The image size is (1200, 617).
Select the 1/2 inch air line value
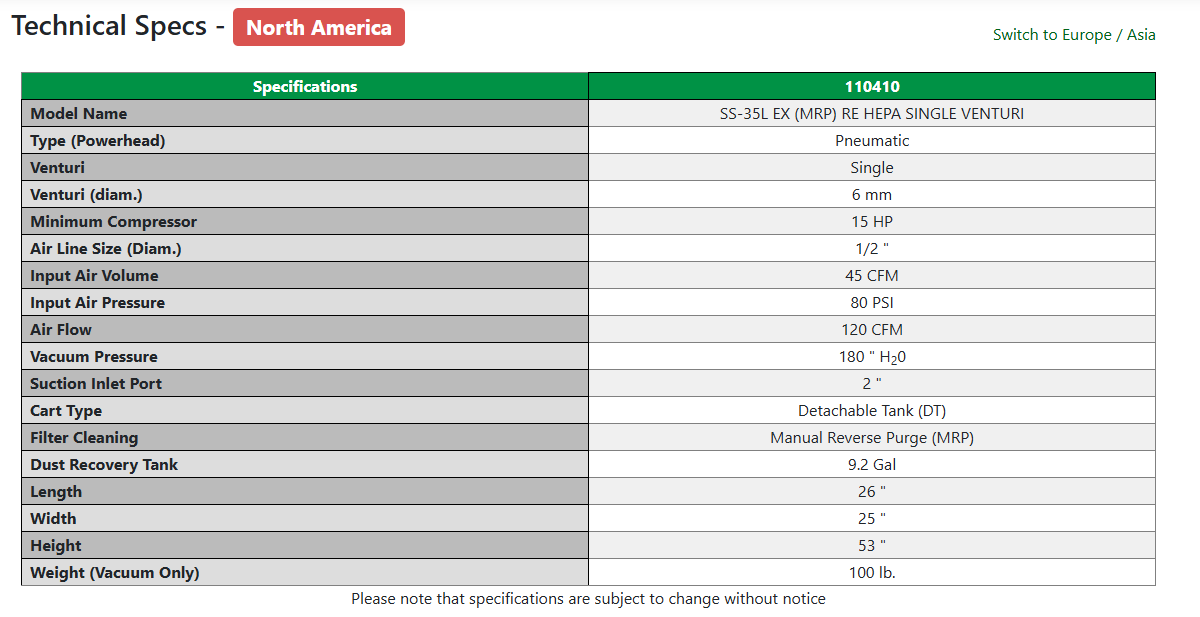tap(872, 249)
